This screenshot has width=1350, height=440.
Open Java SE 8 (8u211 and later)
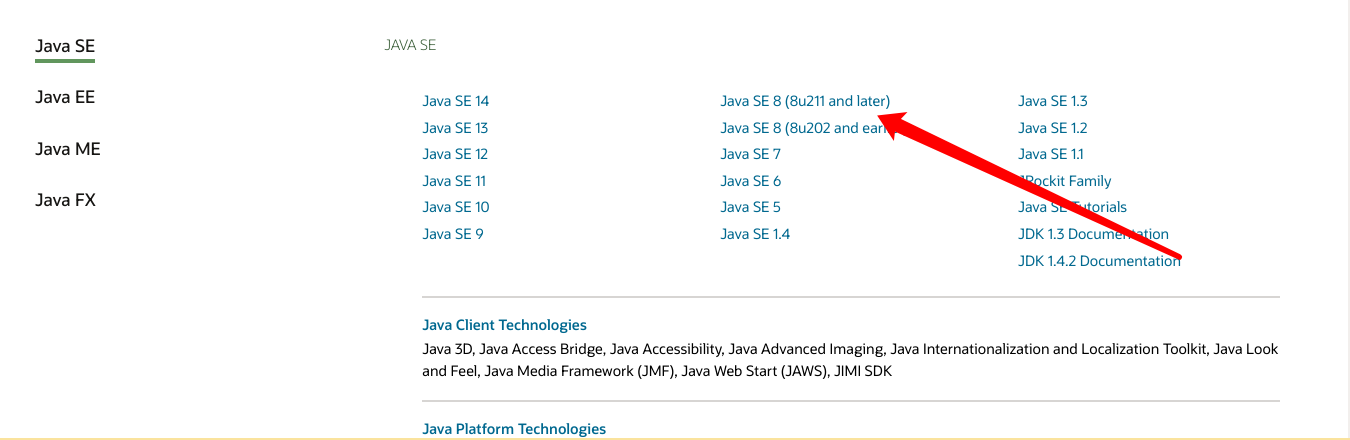[805, 101]
